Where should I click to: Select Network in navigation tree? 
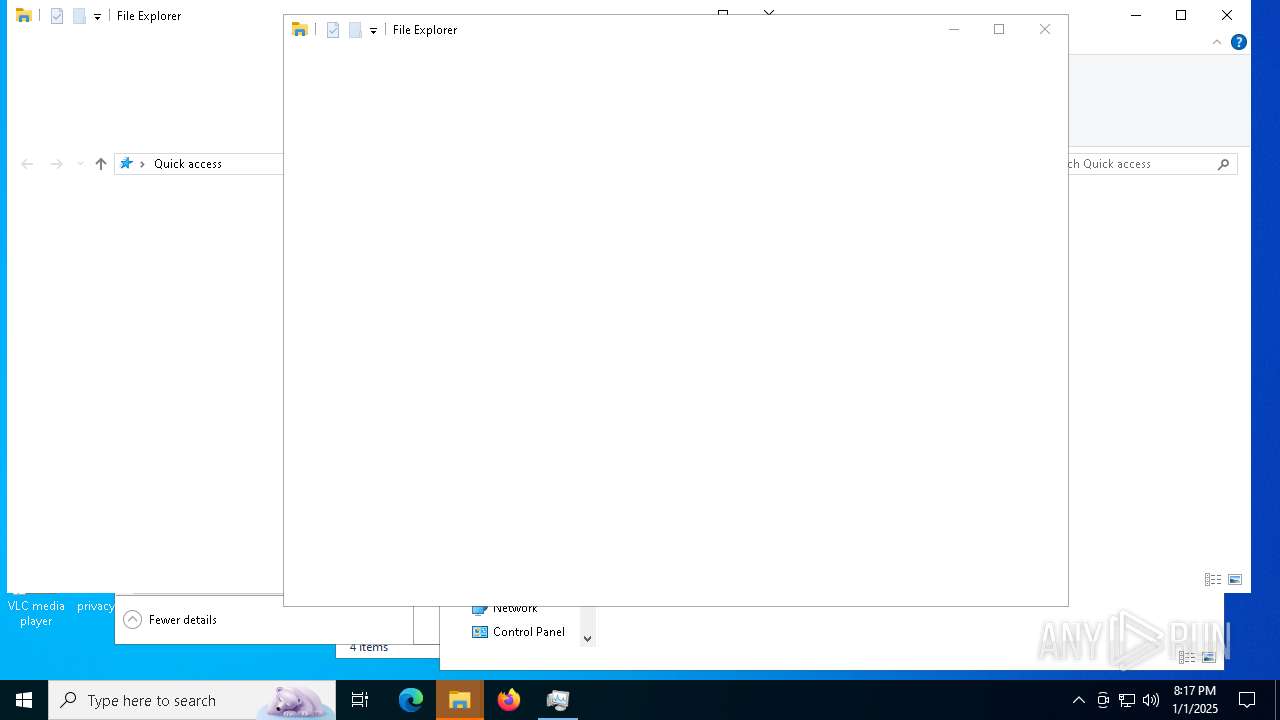point(515,609)
